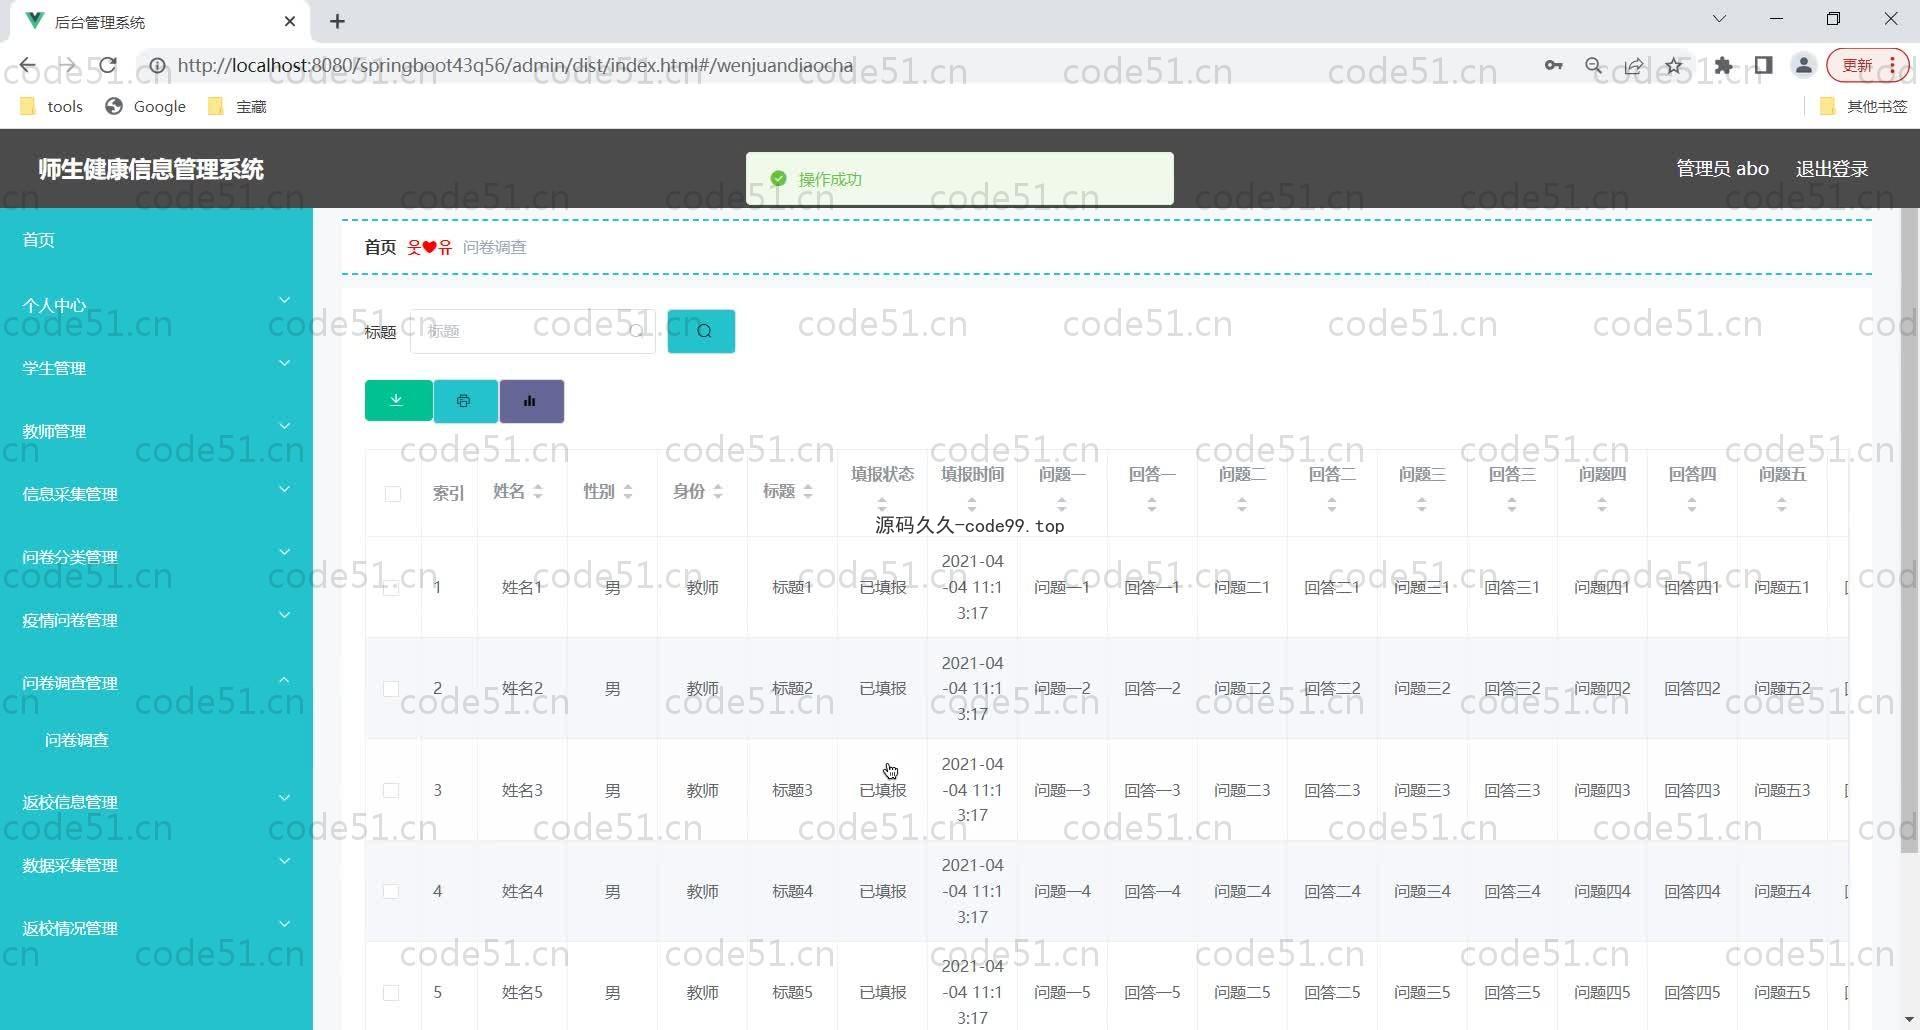Click 首页 in the breadcrumb
Image resolution: width=1920 pixels, height=1030 pixels.
[380, 247]
